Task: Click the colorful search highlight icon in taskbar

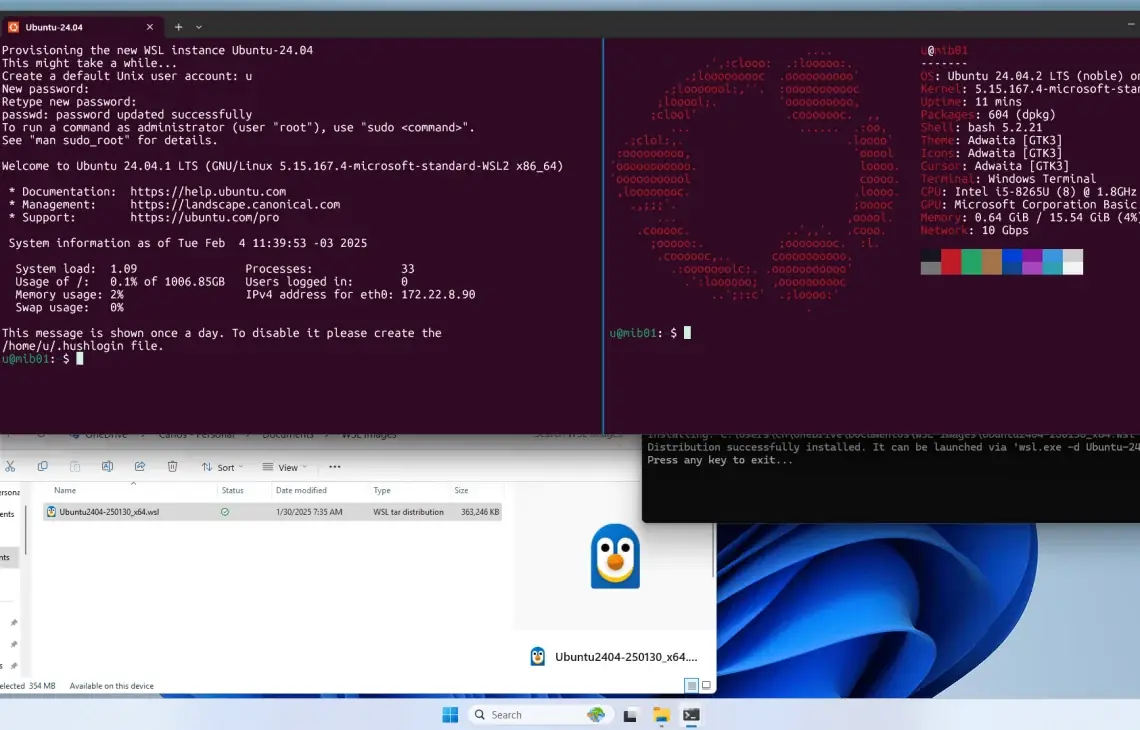Action: (x=595, y=715)
